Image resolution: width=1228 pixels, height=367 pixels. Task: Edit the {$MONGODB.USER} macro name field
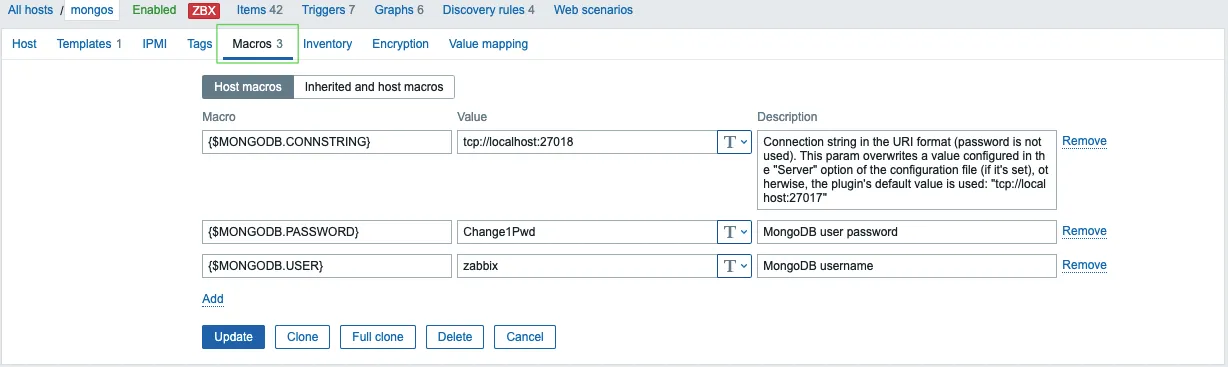coord(327,265)
